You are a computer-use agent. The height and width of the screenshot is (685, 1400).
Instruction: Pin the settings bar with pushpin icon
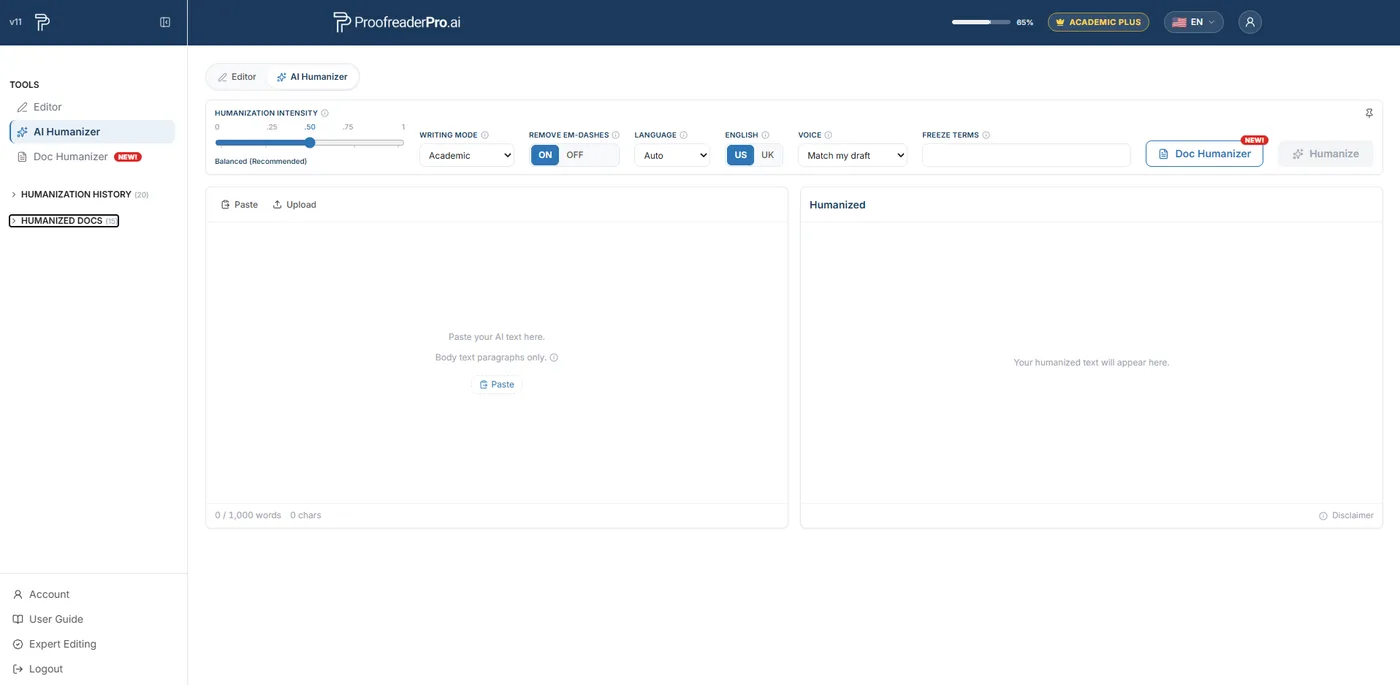(1369, 113)
